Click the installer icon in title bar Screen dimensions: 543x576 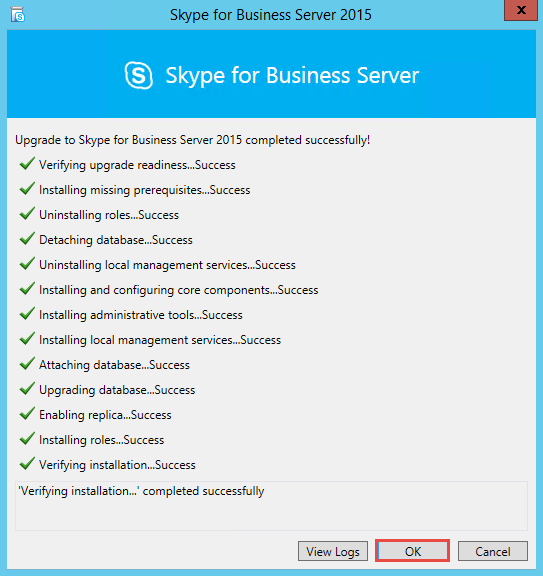coord(17,15)
